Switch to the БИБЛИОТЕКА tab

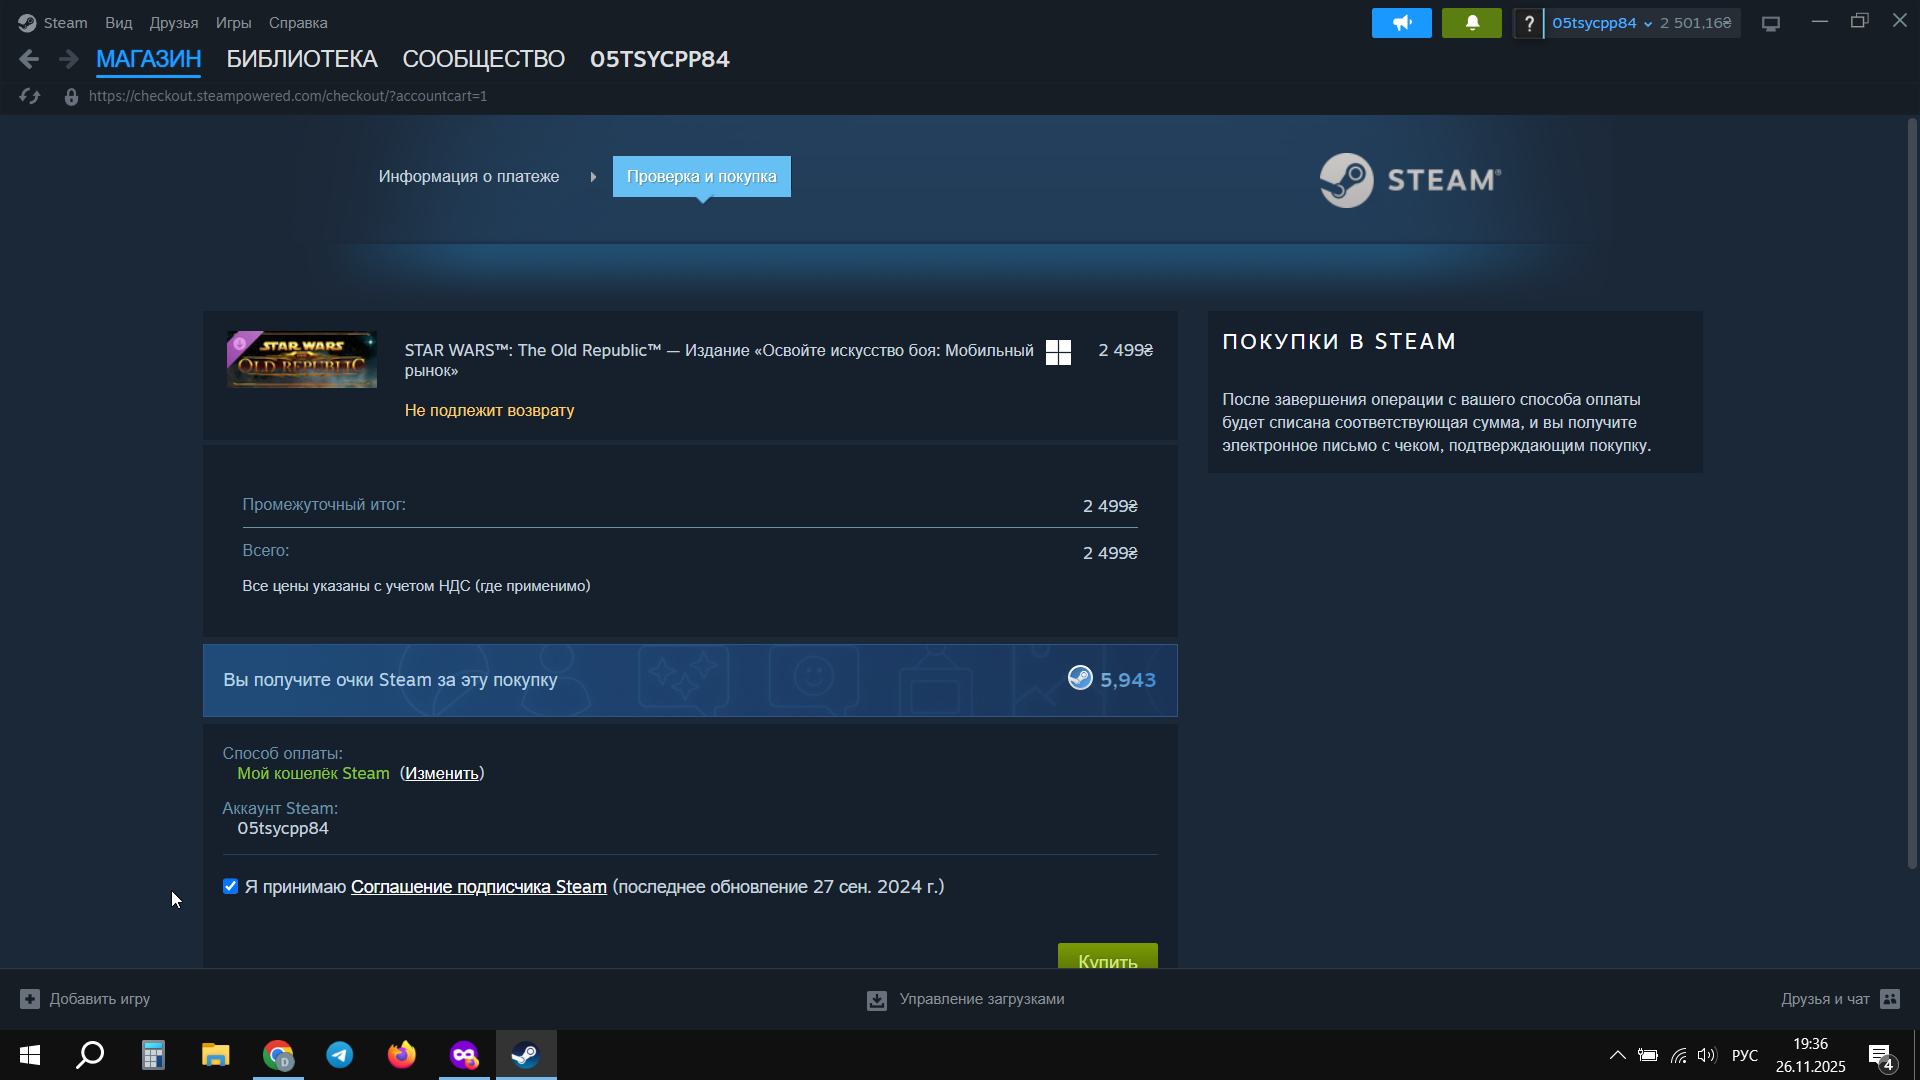click(x=301, y=60)
